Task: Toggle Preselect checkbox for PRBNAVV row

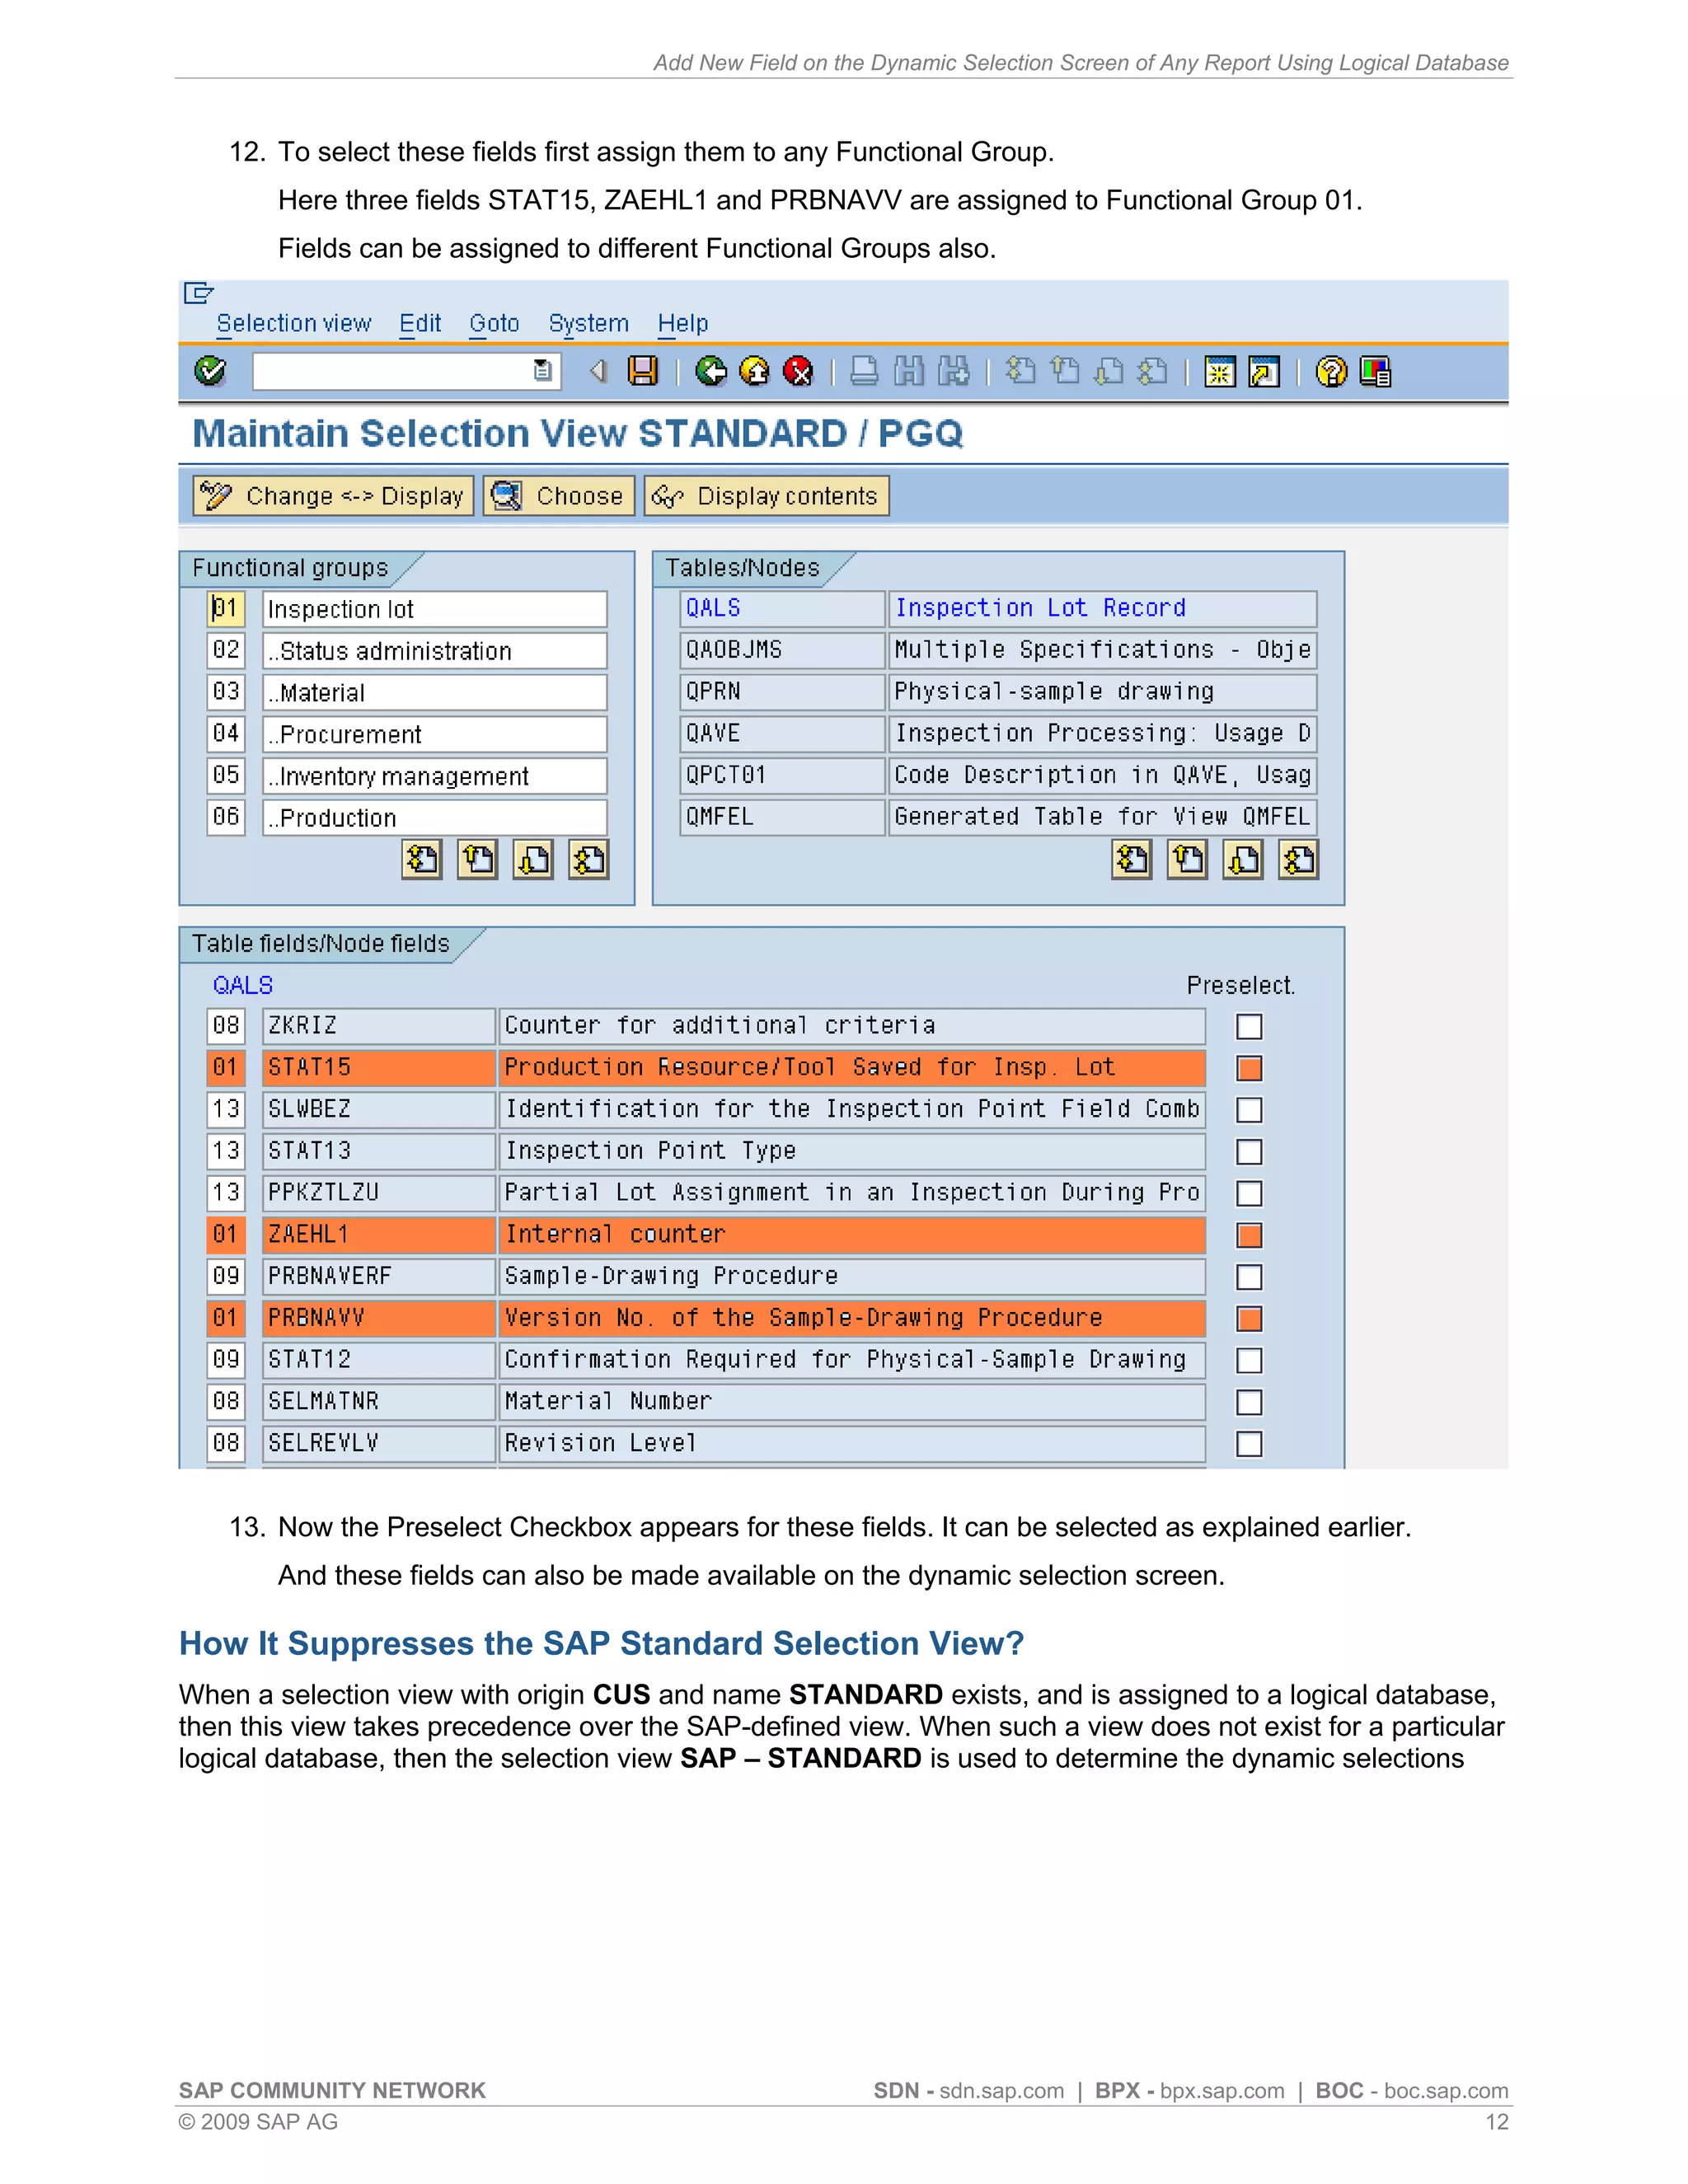Action: 1249,1319
